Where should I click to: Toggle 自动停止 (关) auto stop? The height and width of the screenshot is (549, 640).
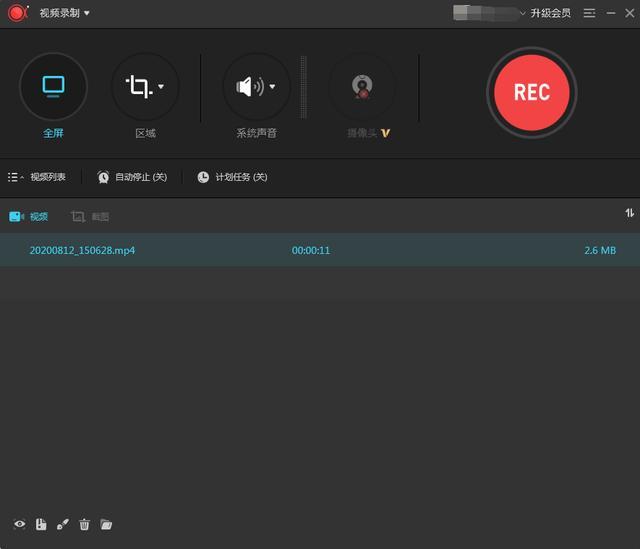[132, 177]
